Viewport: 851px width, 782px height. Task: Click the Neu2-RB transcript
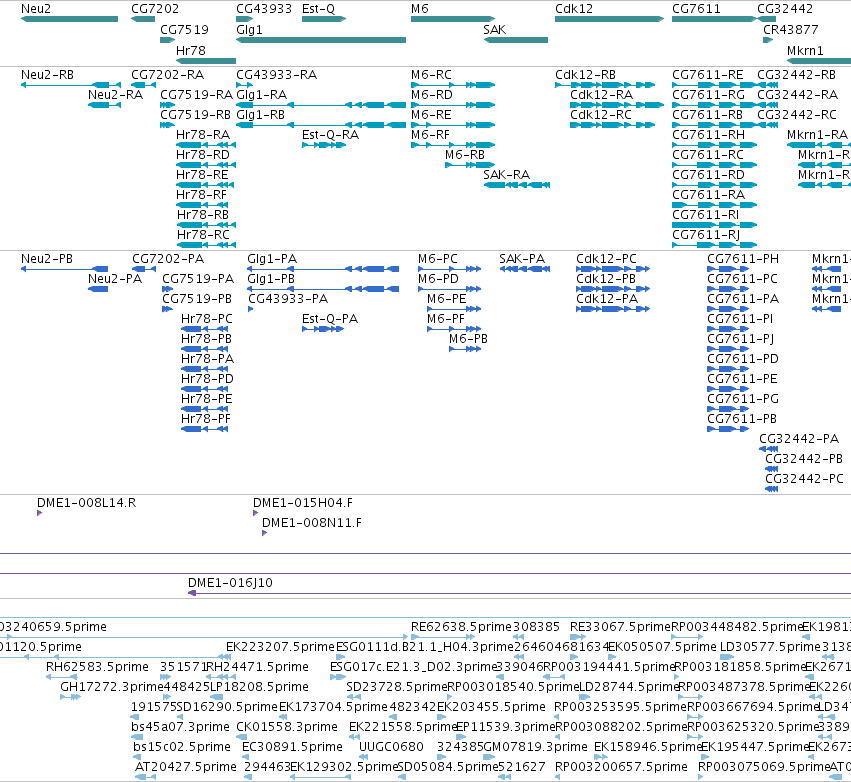click(x=71, y=85)
